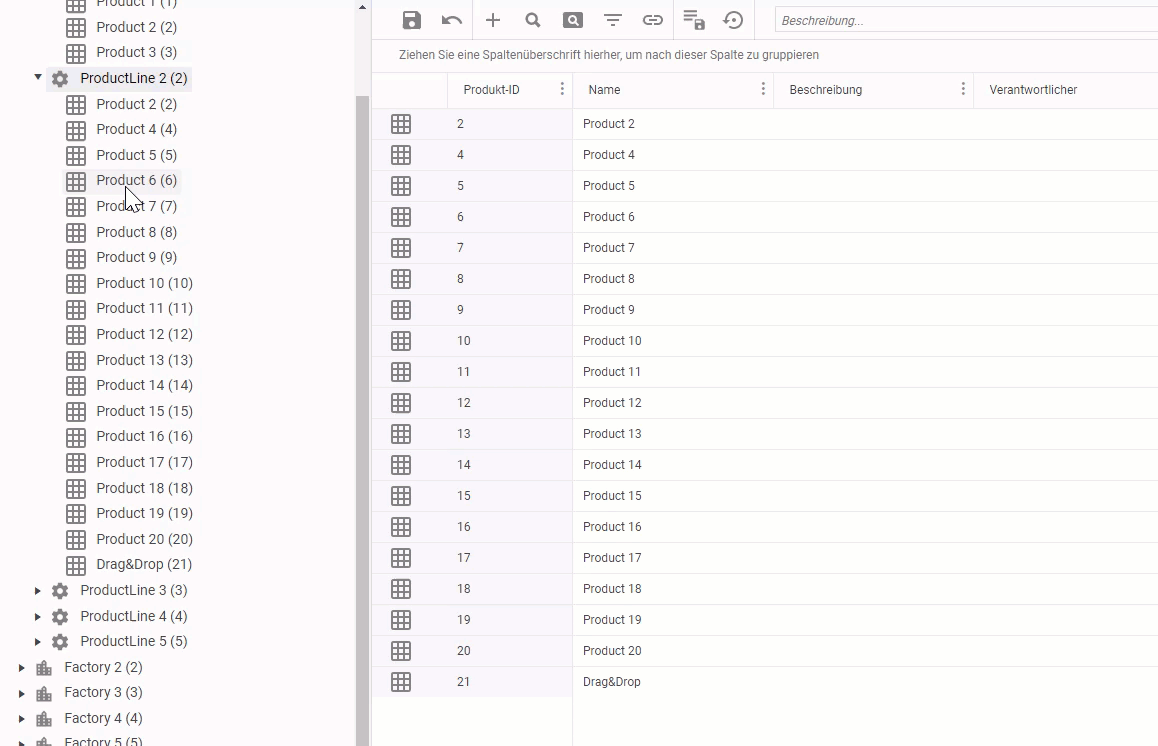
Task: Collapse the ProductLine 2 tree node
Action: 38,77
